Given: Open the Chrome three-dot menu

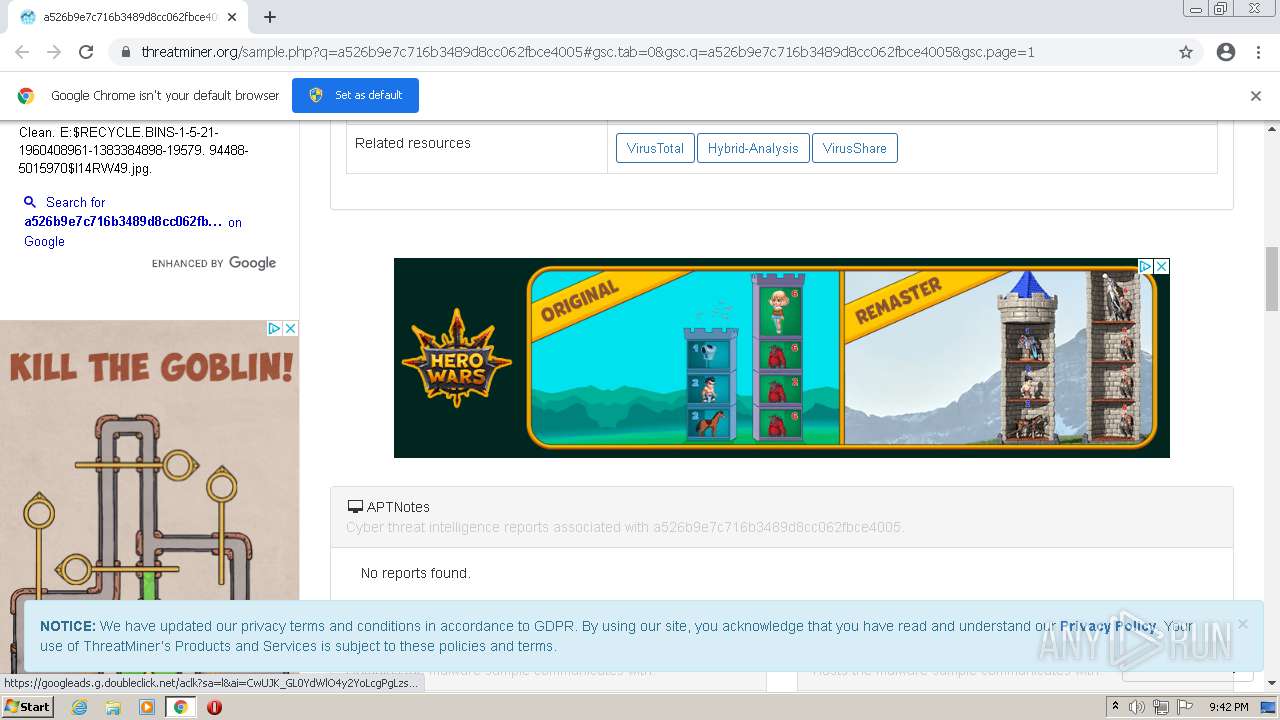Looking at the screenshot, I should pos(1258,52).
